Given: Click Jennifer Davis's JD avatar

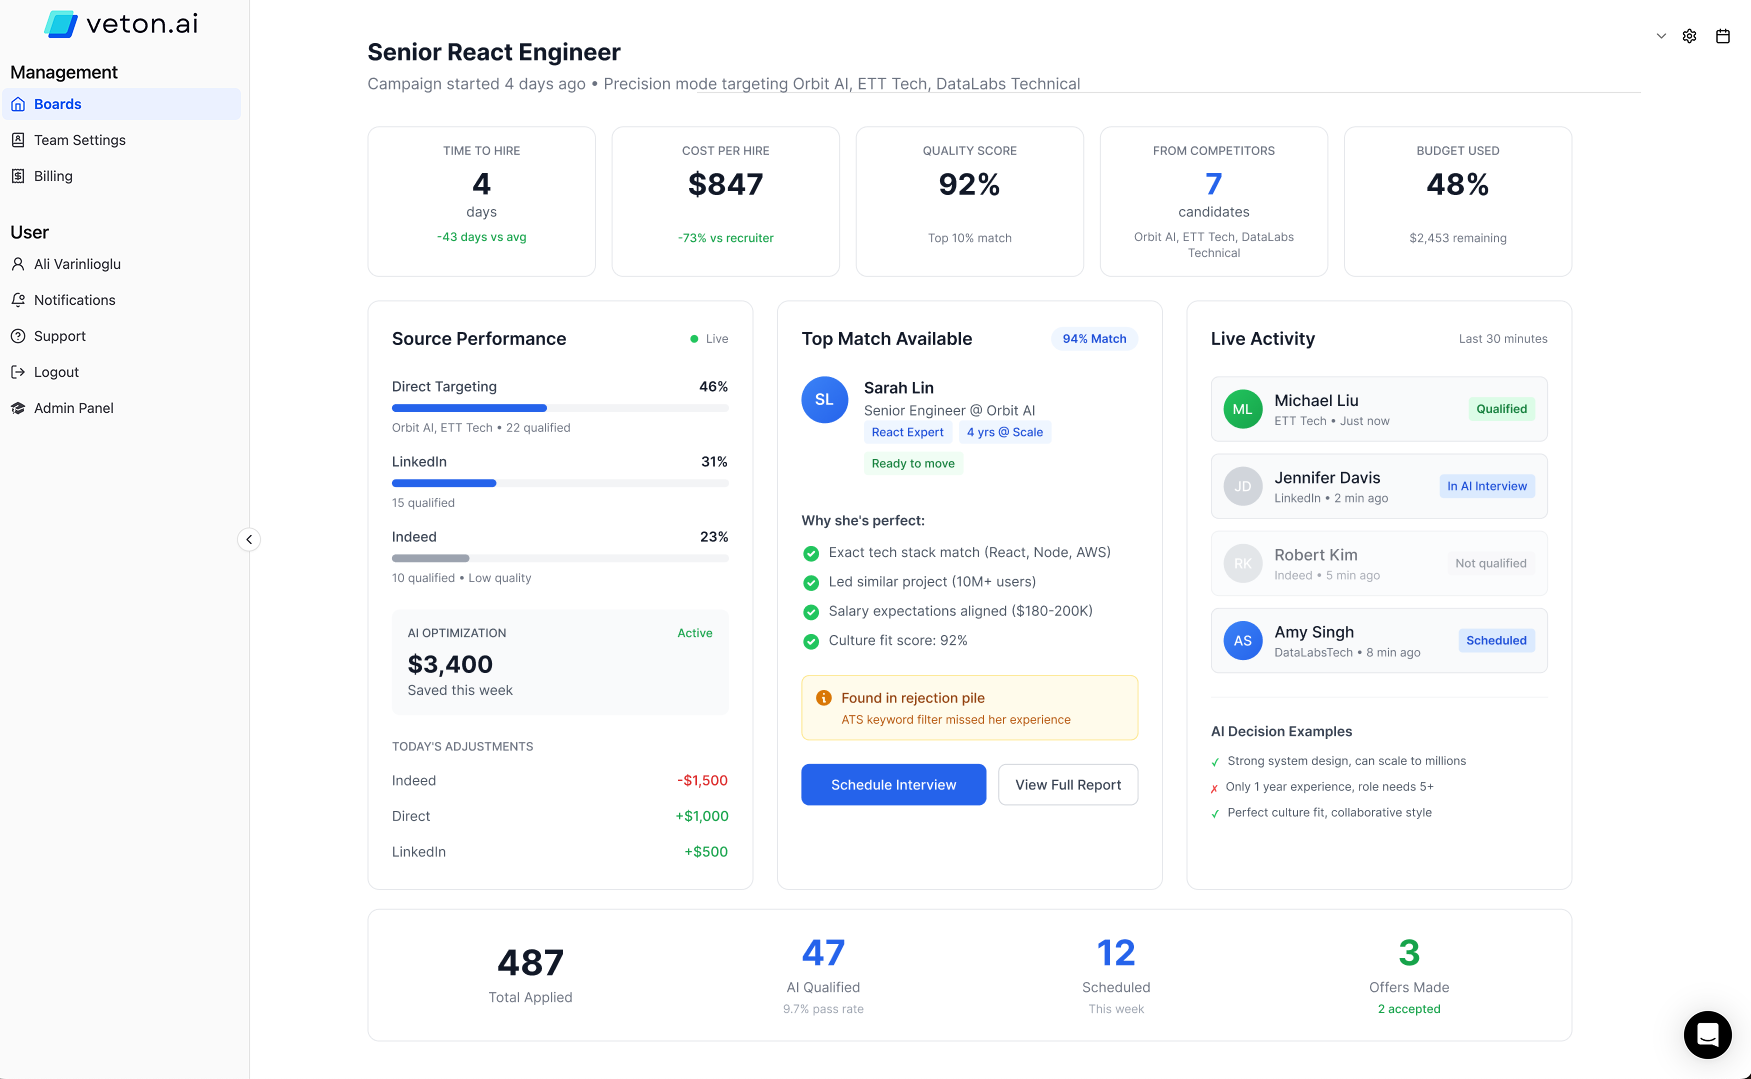Looking at the screenshot, I should click(1243, 486).
